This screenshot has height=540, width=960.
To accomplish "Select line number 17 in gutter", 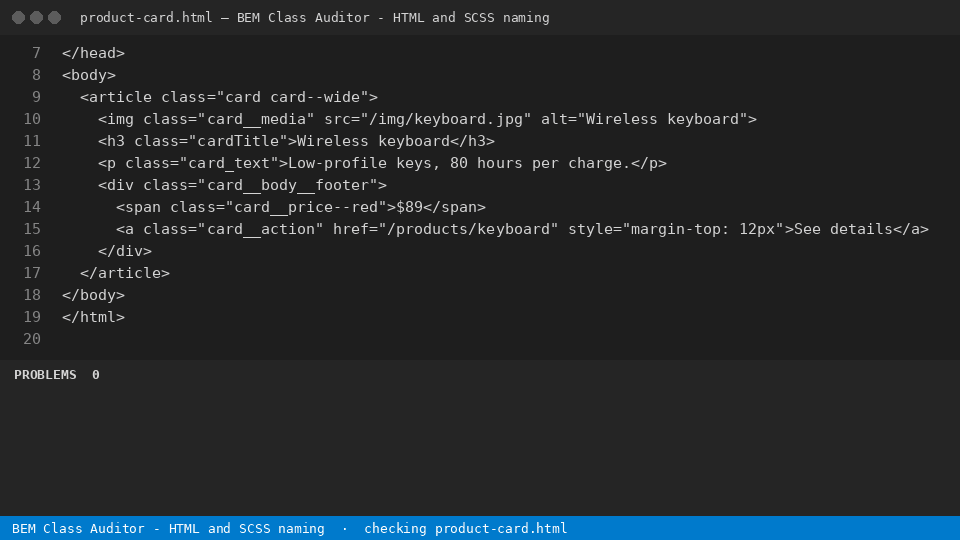I will click(32, 273).
